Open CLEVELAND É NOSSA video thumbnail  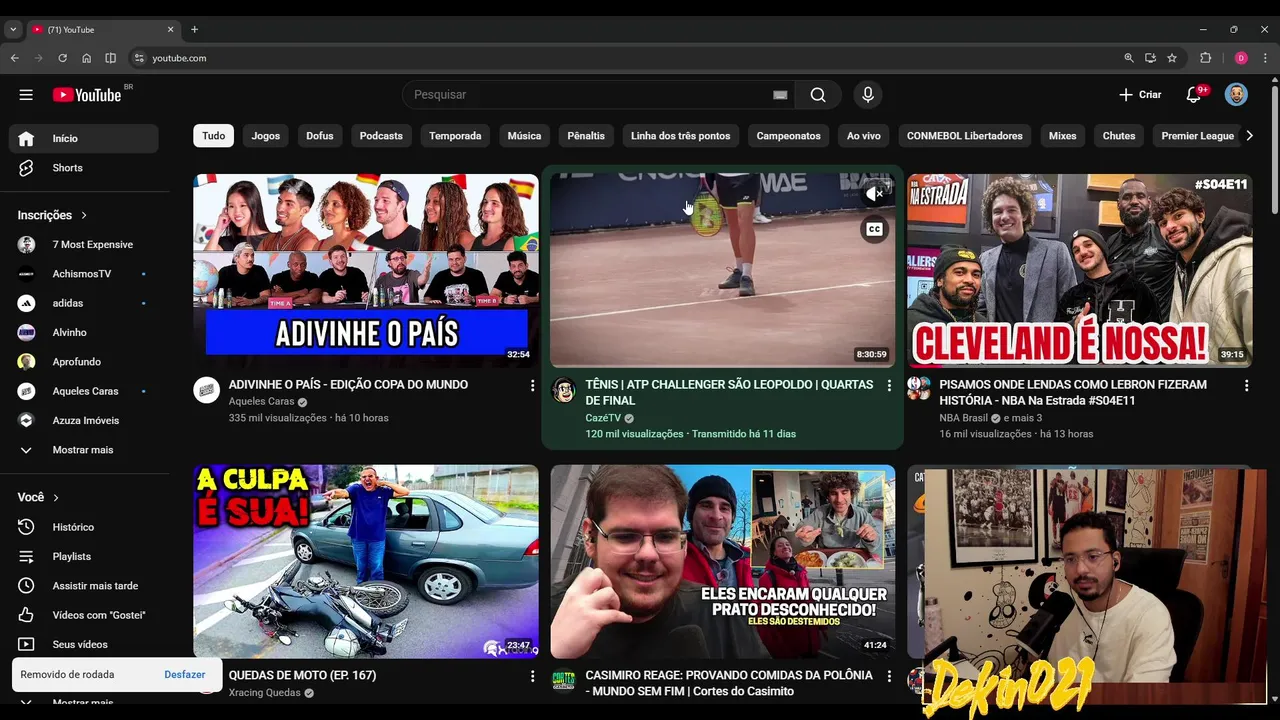tap(1080, 271)
